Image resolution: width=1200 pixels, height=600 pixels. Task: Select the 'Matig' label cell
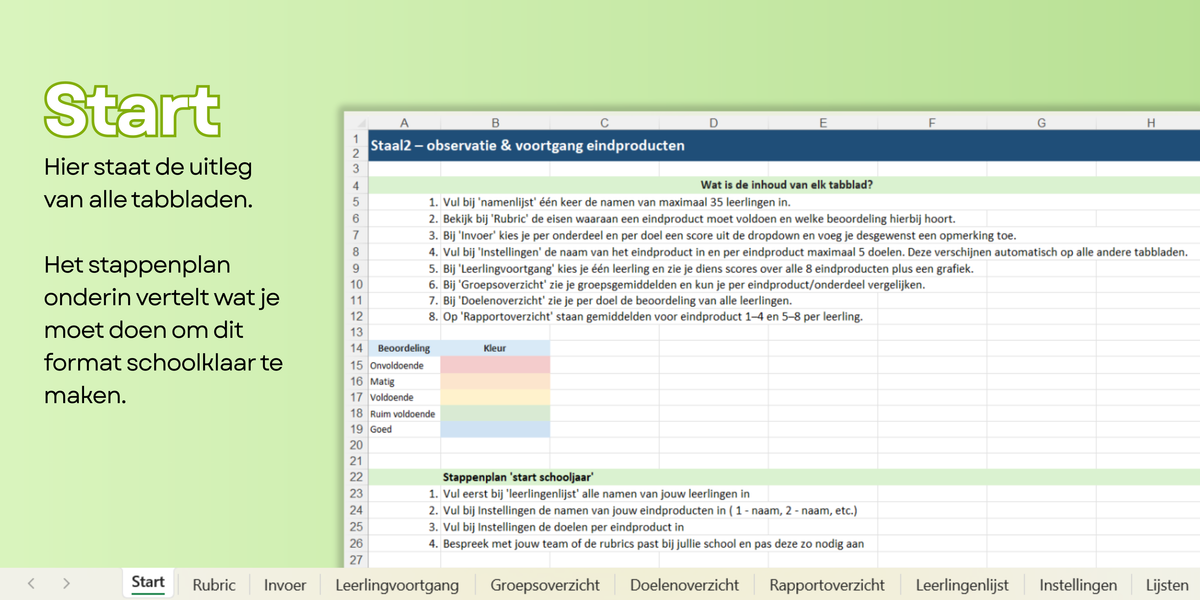pyautogui.click(x=404, y=381)
